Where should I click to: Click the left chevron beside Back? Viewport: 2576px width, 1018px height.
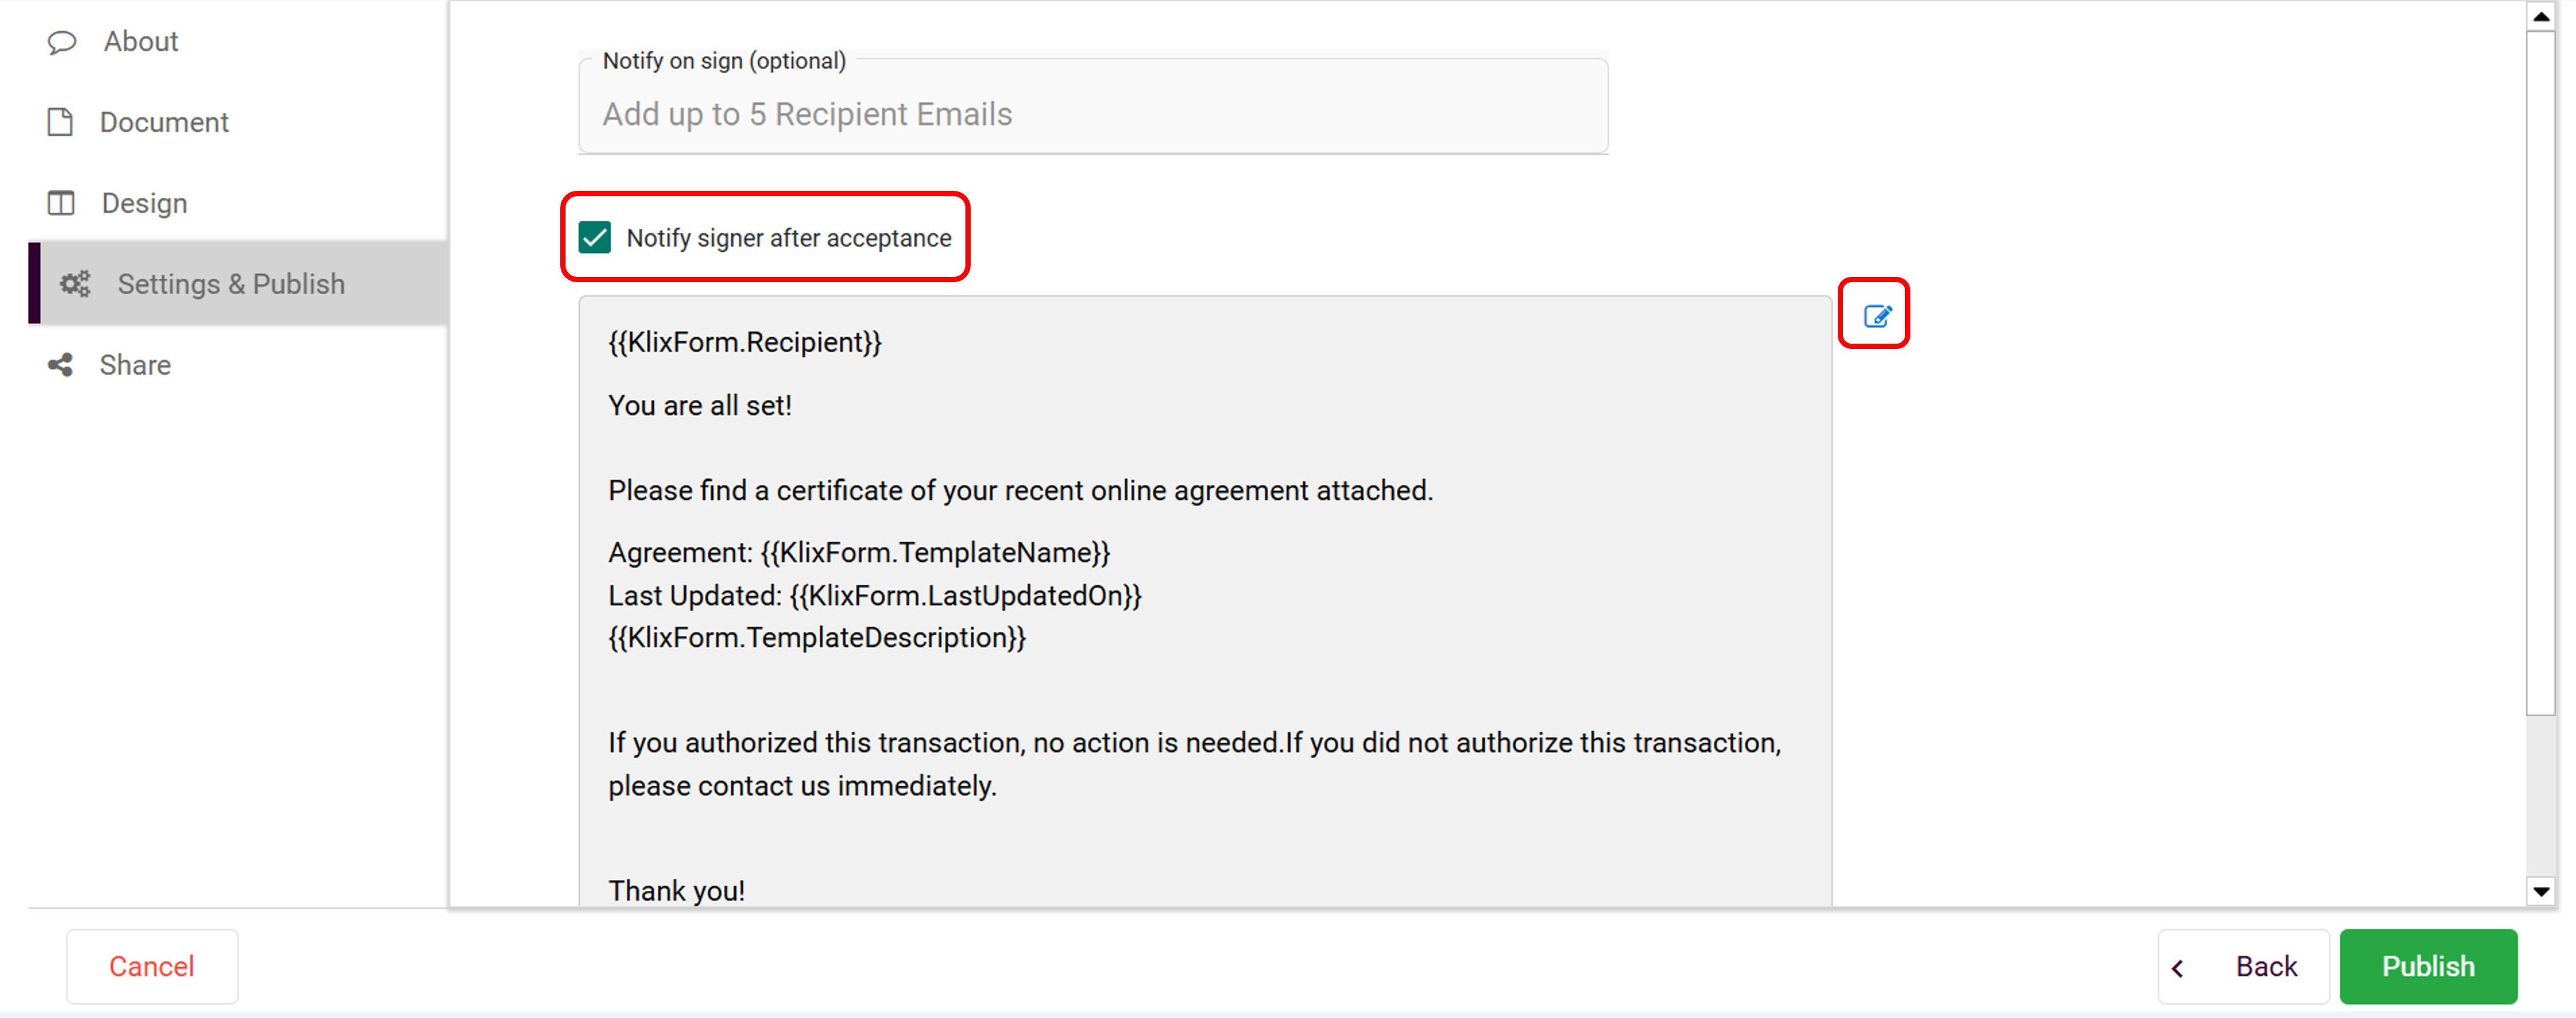coord(2177,967)
